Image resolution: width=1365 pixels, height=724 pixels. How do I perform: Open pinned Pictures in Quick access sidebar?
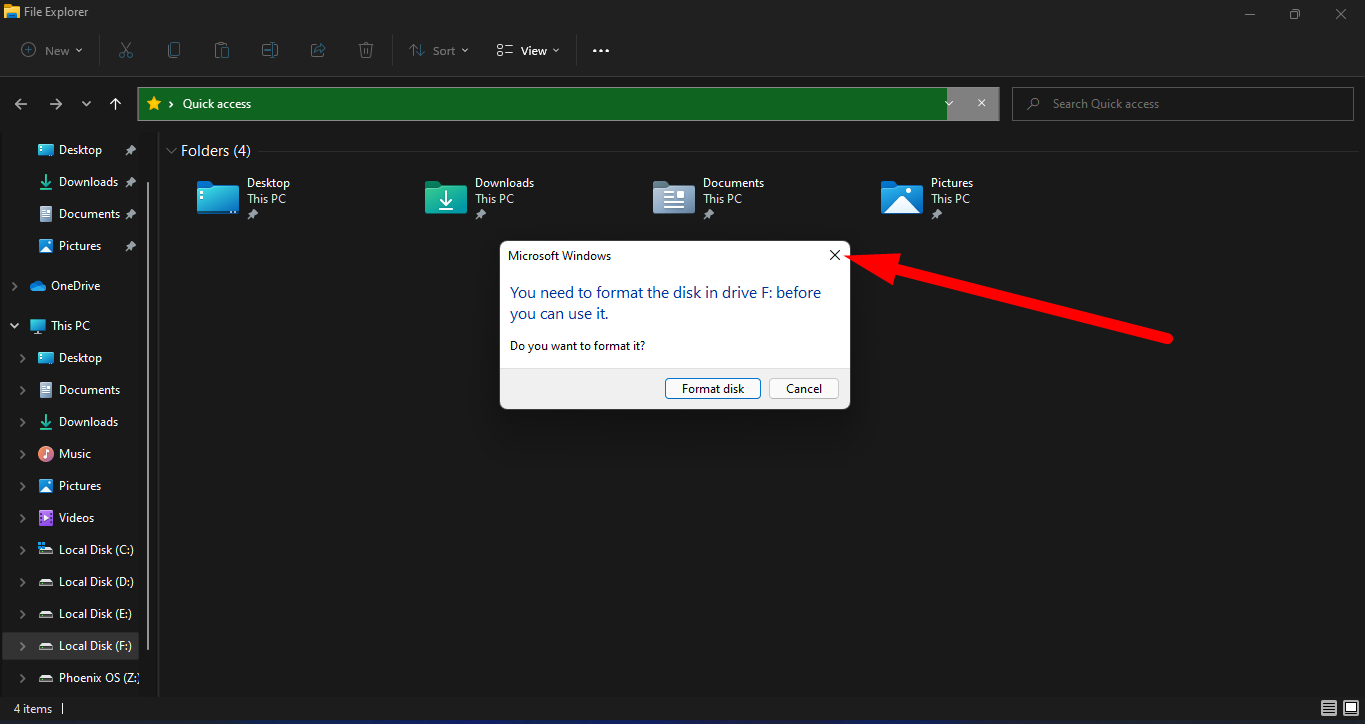pos(80,246)
